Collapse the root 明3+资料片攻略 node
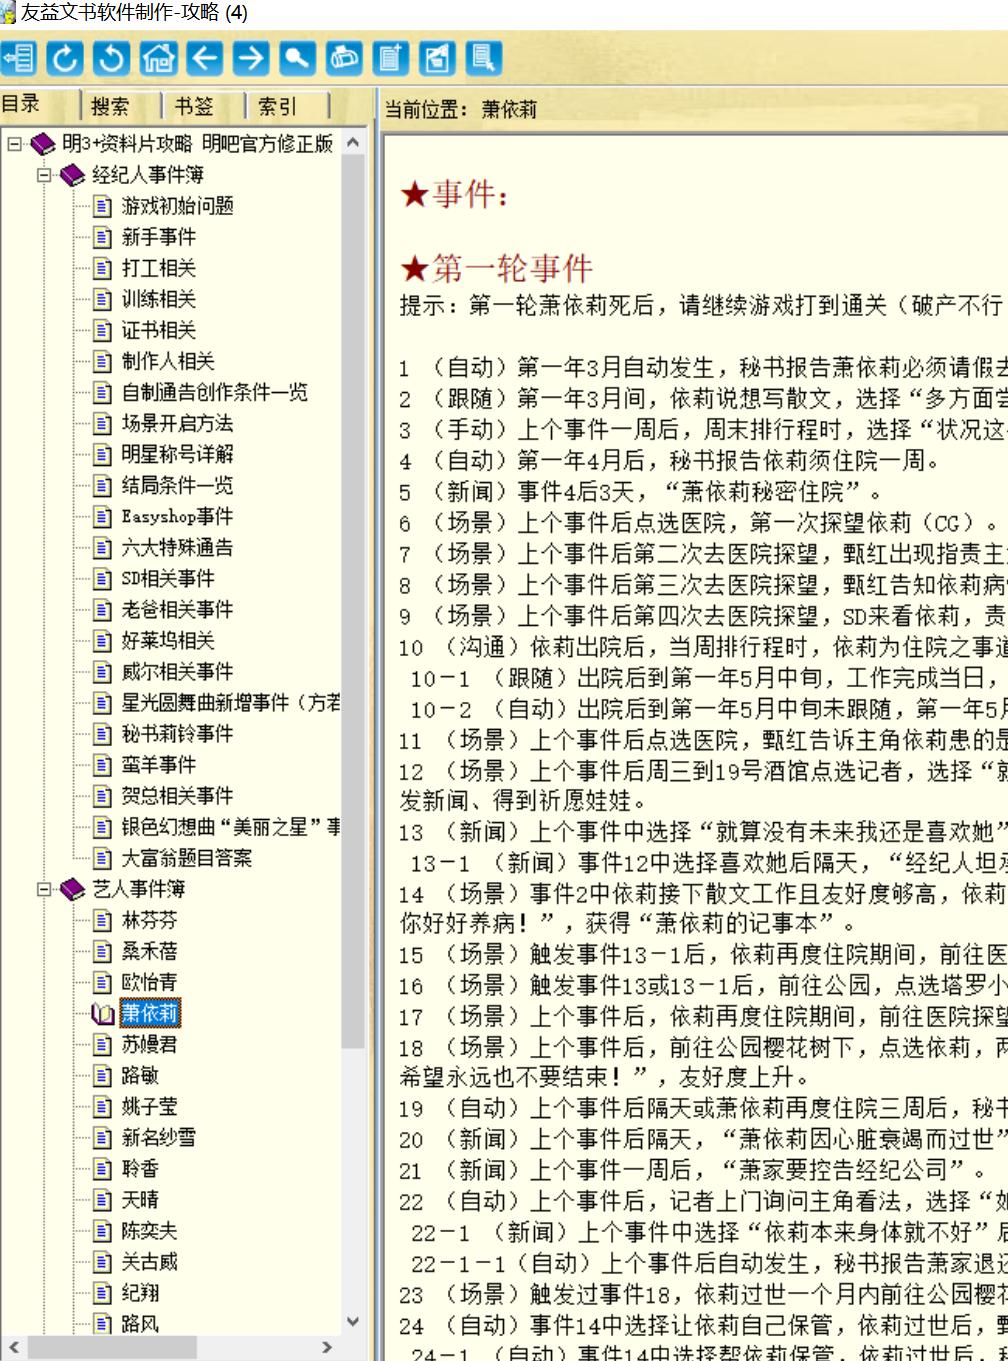The image size is (1008, 1361). tap(13, 144)
